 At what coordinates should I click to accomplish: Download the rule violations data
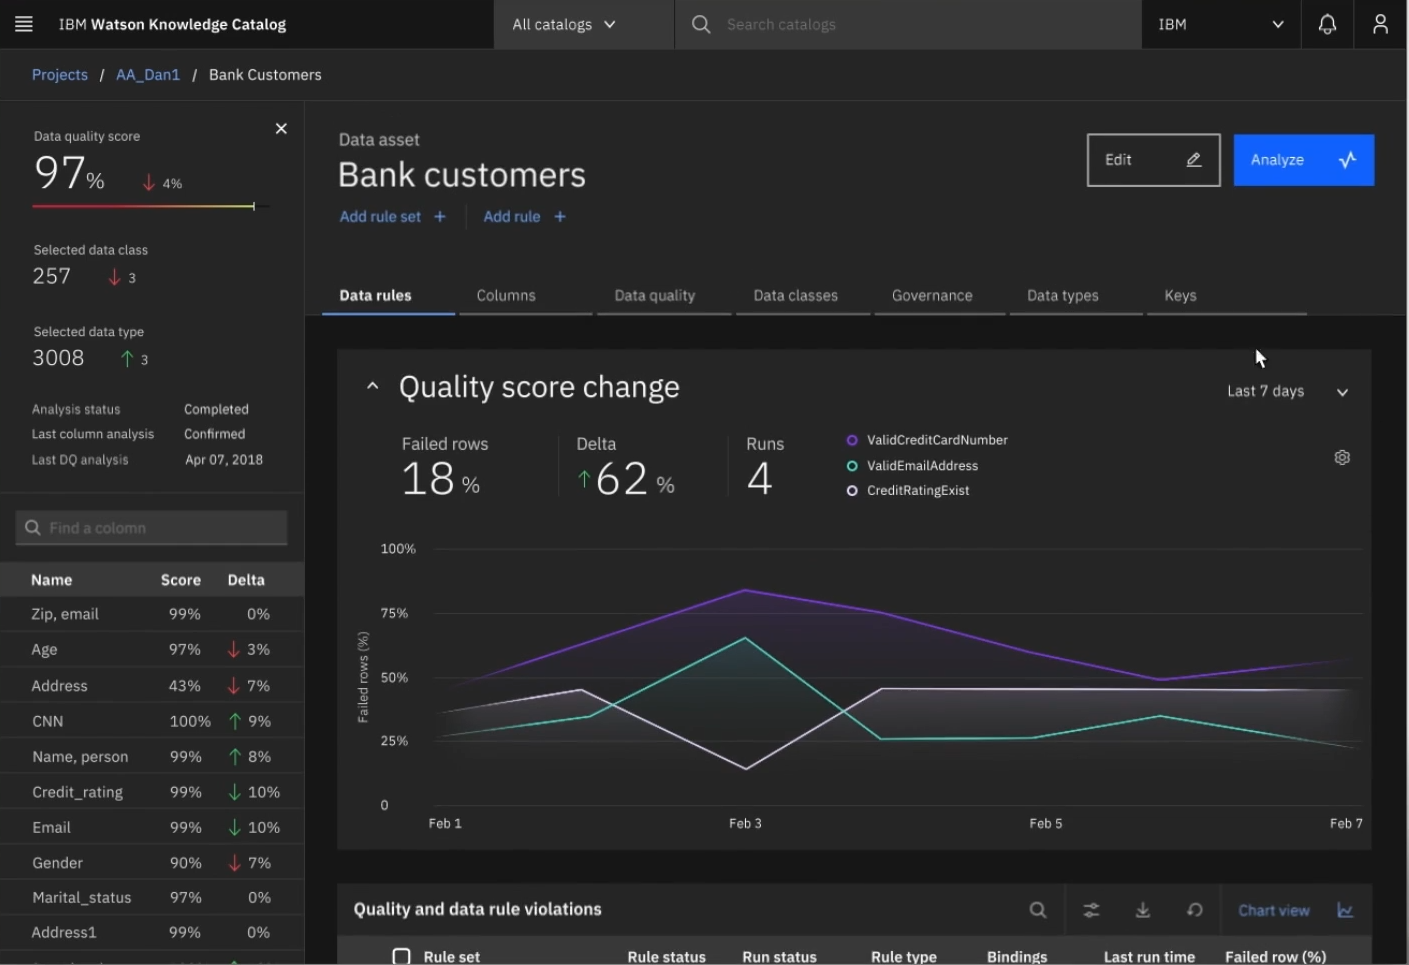(1143, 910)
